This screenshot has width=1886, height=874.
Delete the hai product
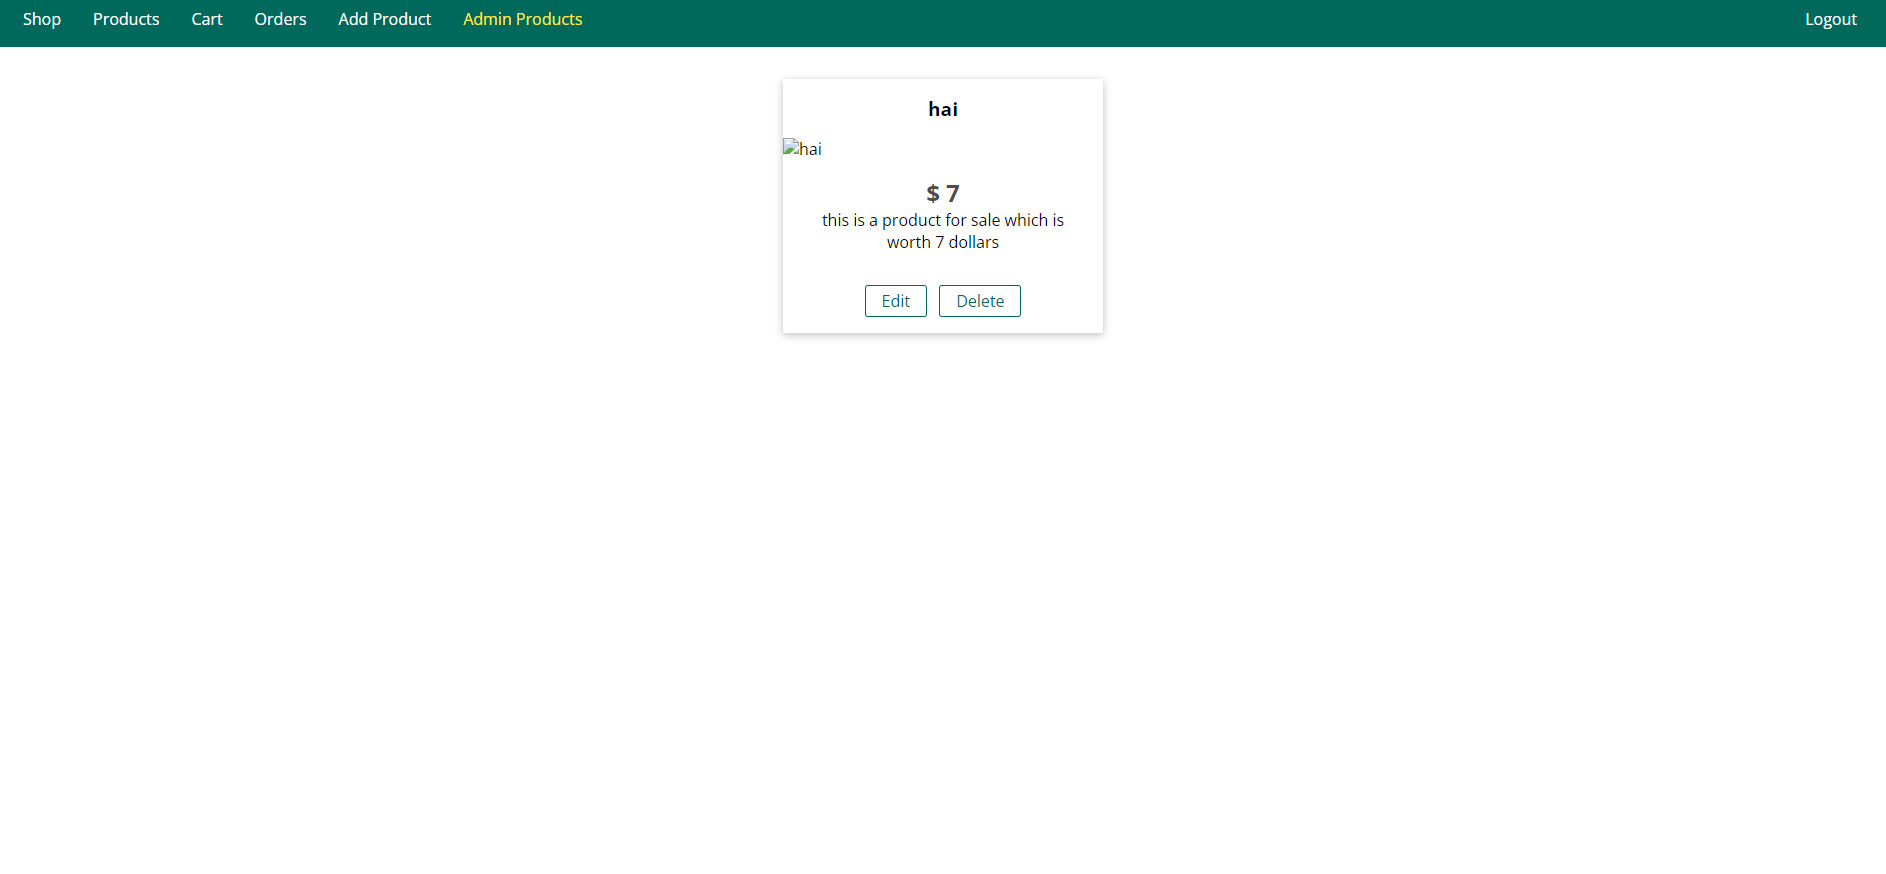[979, 301]
